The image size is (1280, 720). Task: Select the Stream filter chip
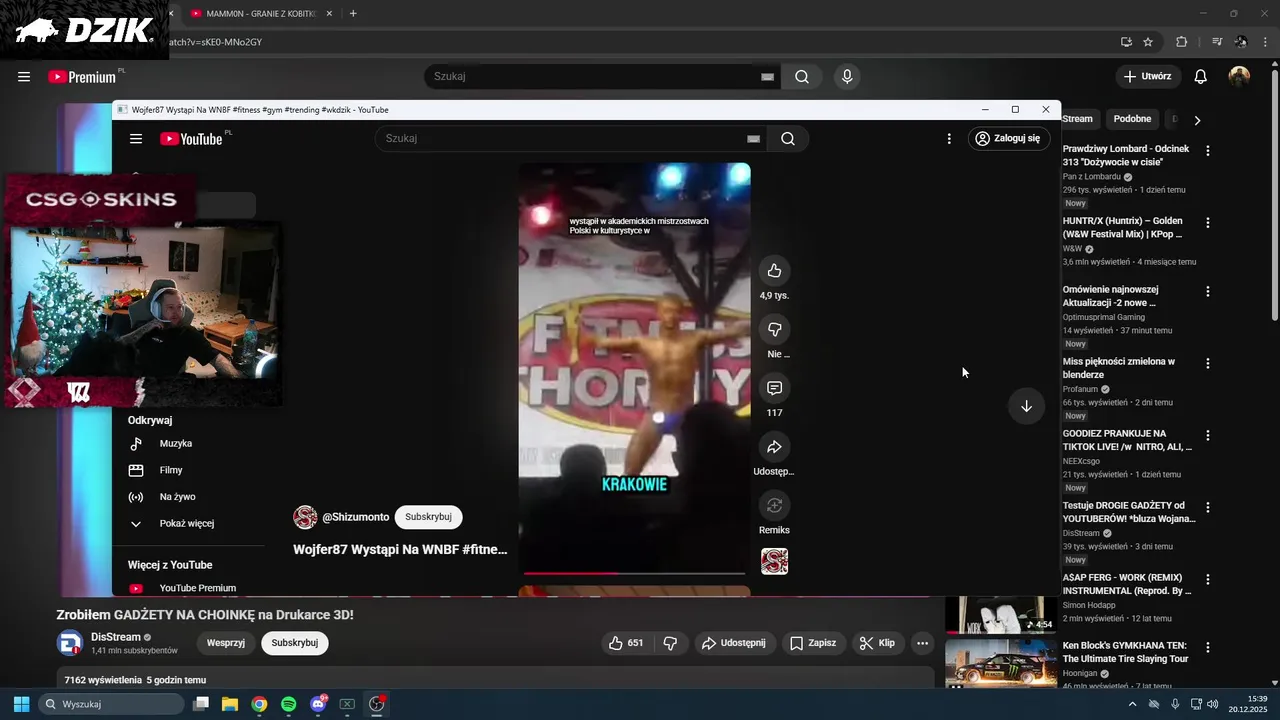1078,119
